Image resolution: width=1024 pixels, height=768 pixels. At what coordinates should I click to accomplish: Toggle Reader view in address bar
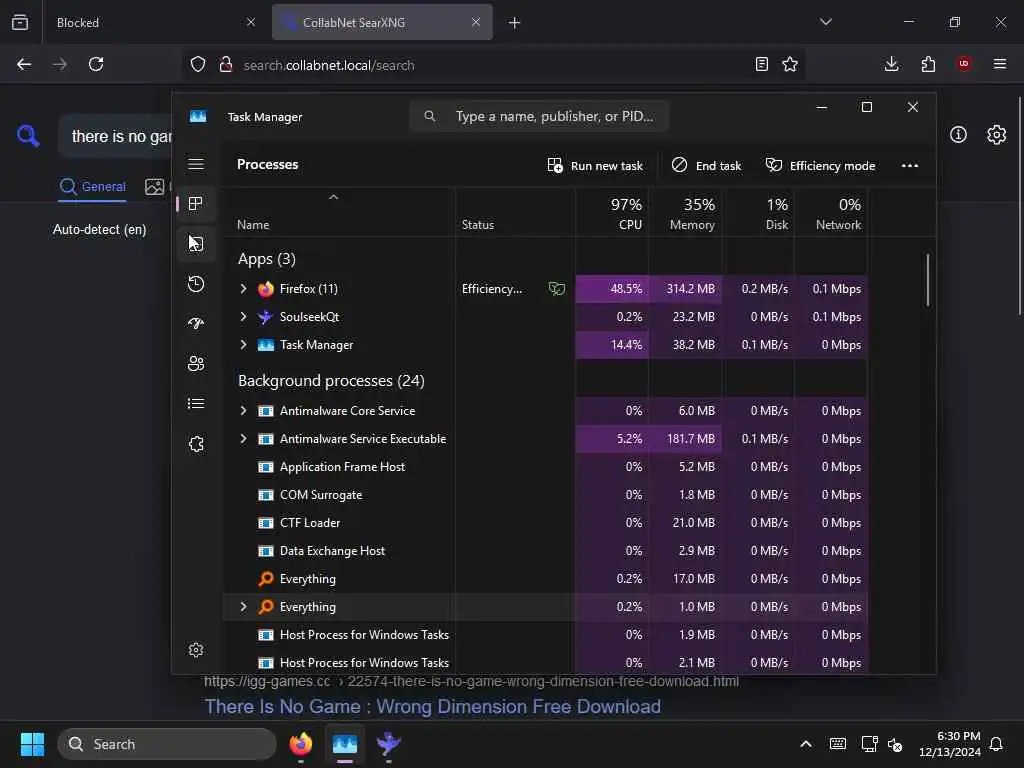[x=761, y=64]
